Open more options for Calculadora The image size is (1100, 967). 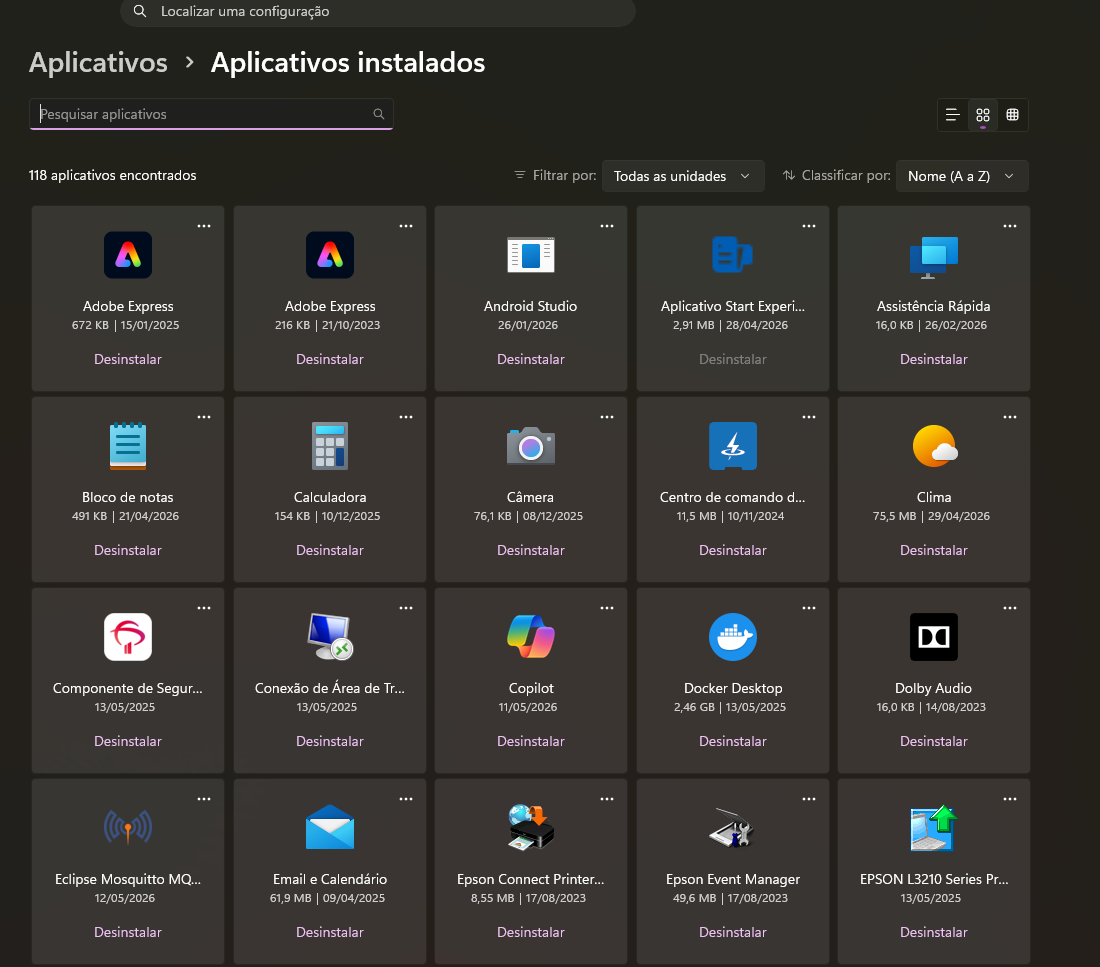pyautogui.click(x=405, y=417)
